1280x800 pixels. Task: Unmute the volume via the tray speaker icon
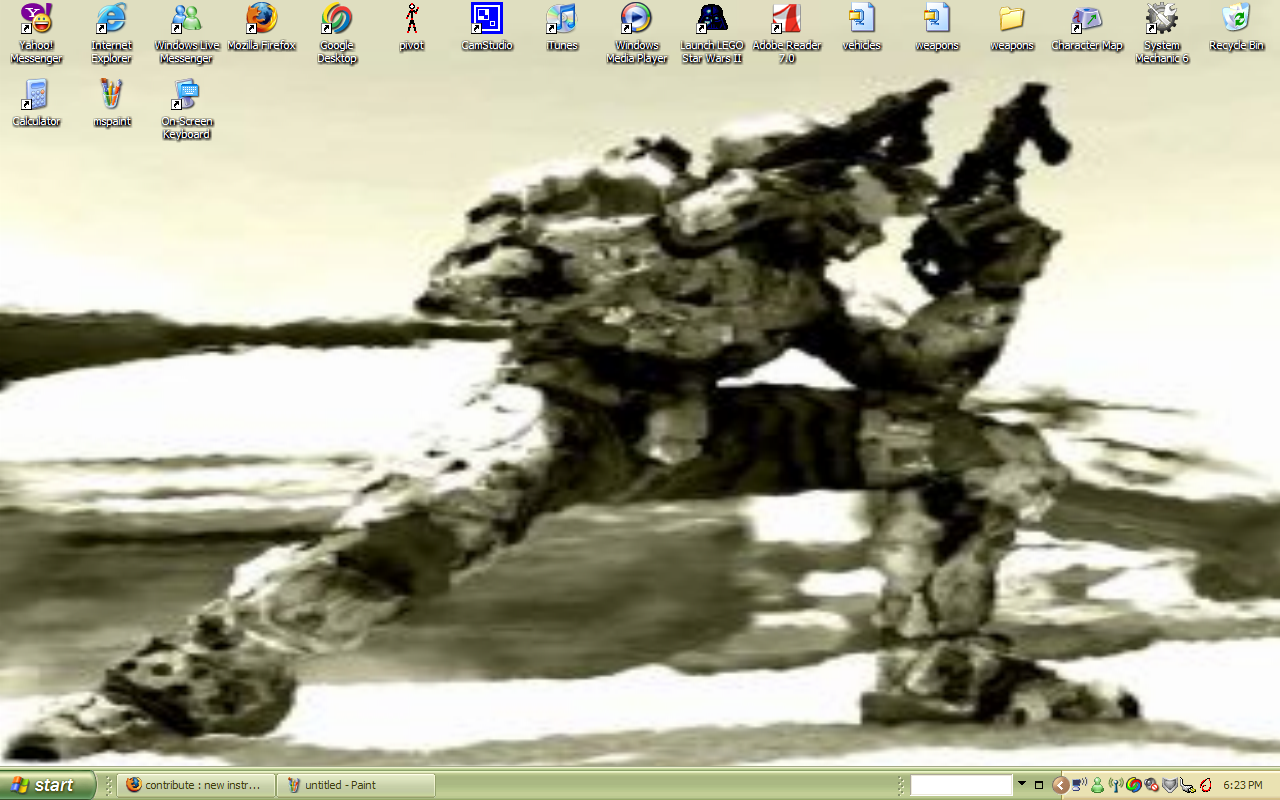pos(1149,784)
